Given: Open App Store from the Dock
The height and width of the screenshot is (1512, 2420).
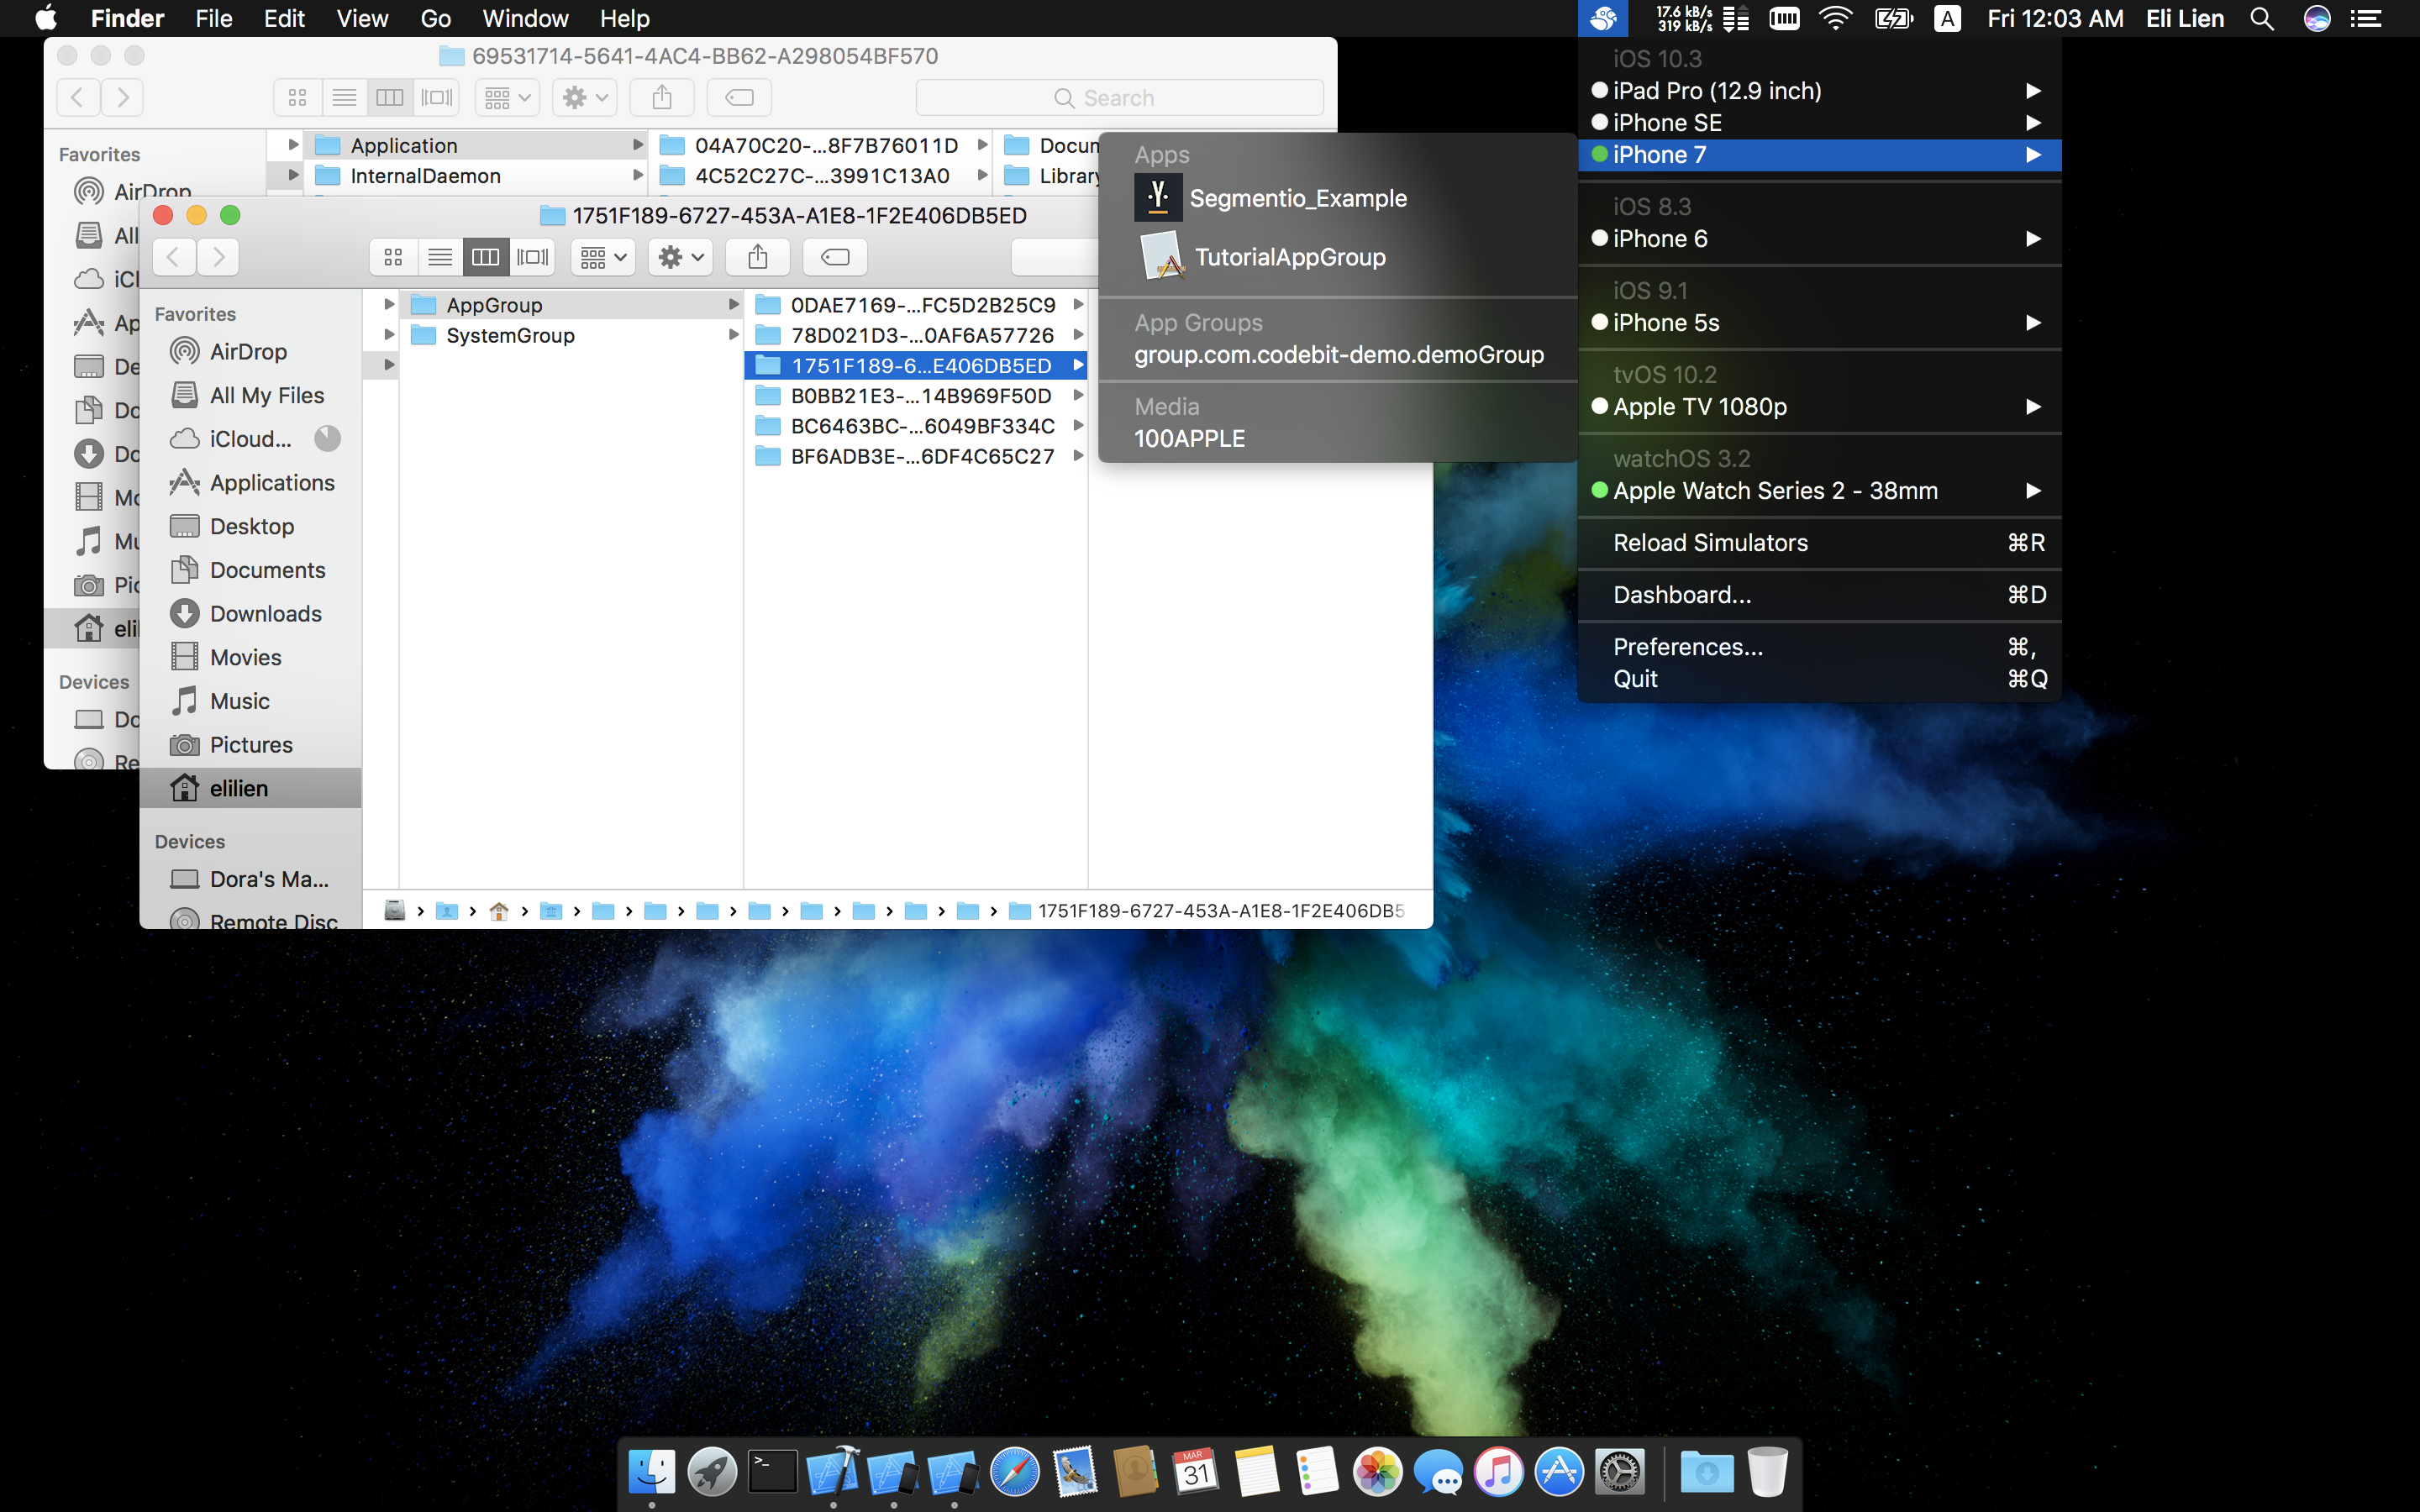Looking at the screenshot, I should (x=1559, y=1471).
